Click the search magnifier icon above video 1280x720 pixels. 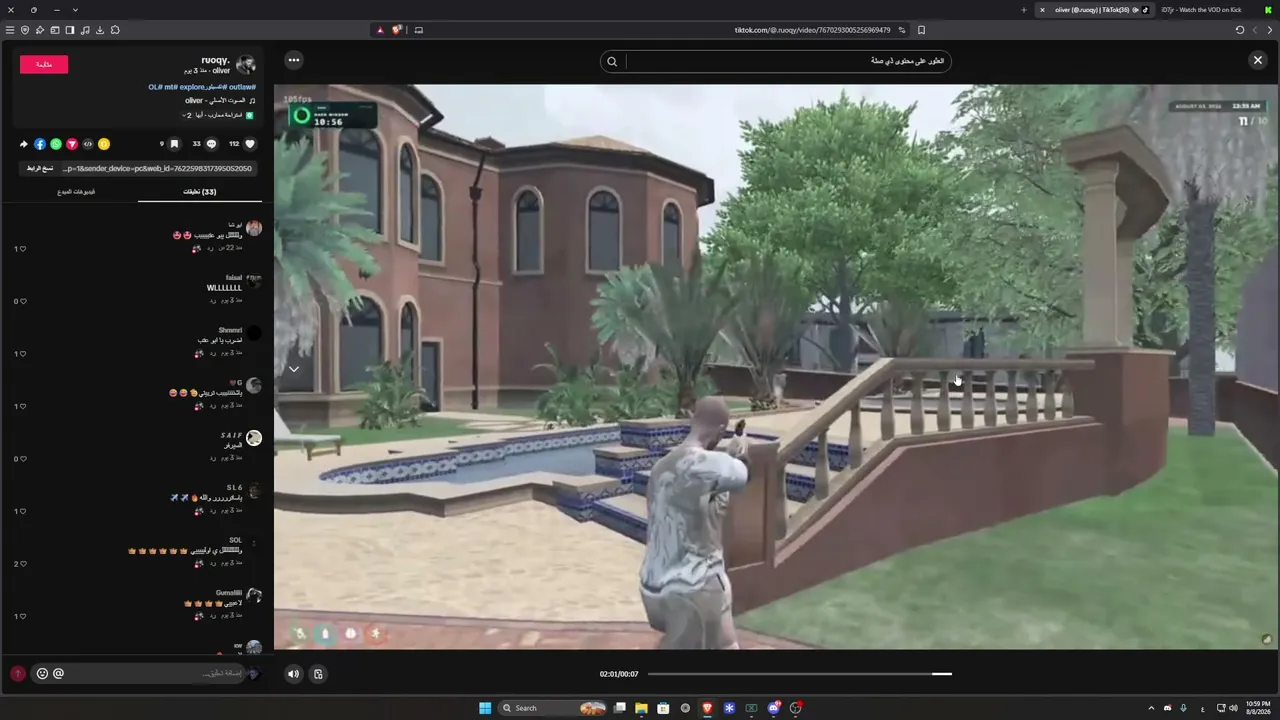point(612,61)
